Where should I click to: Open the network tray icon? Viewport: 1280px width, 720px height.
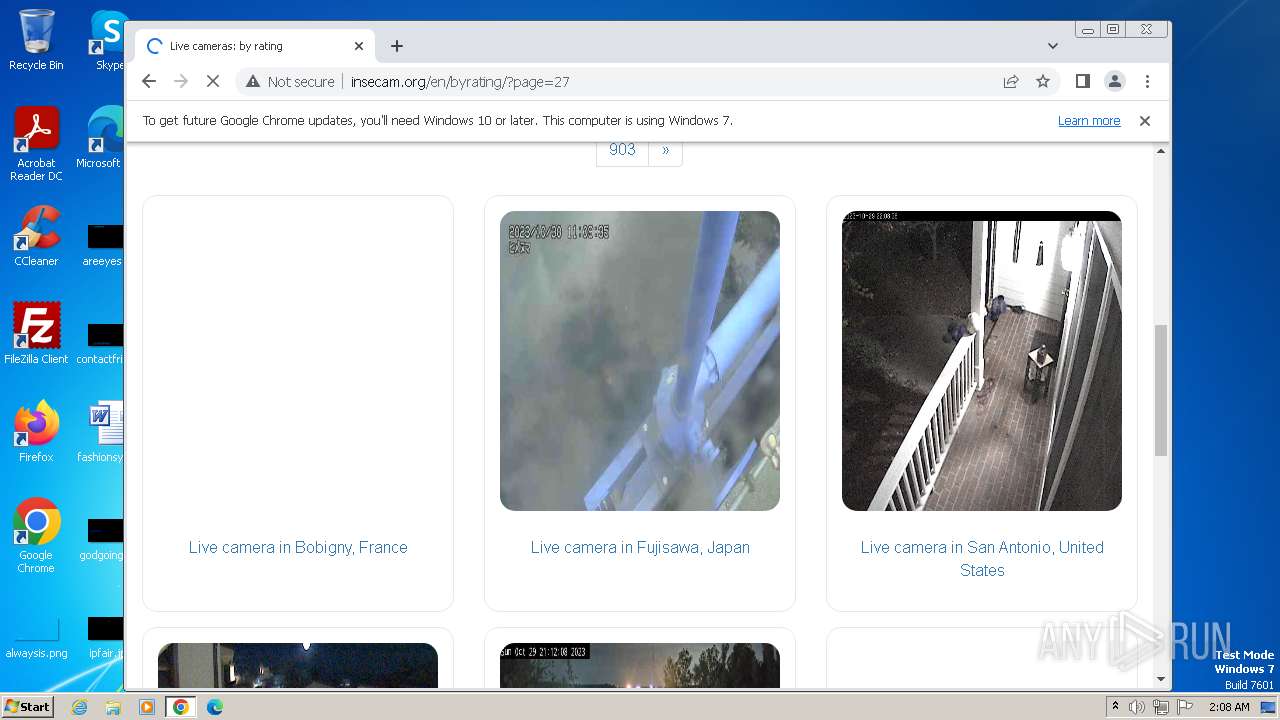(x=1160, y=707)
